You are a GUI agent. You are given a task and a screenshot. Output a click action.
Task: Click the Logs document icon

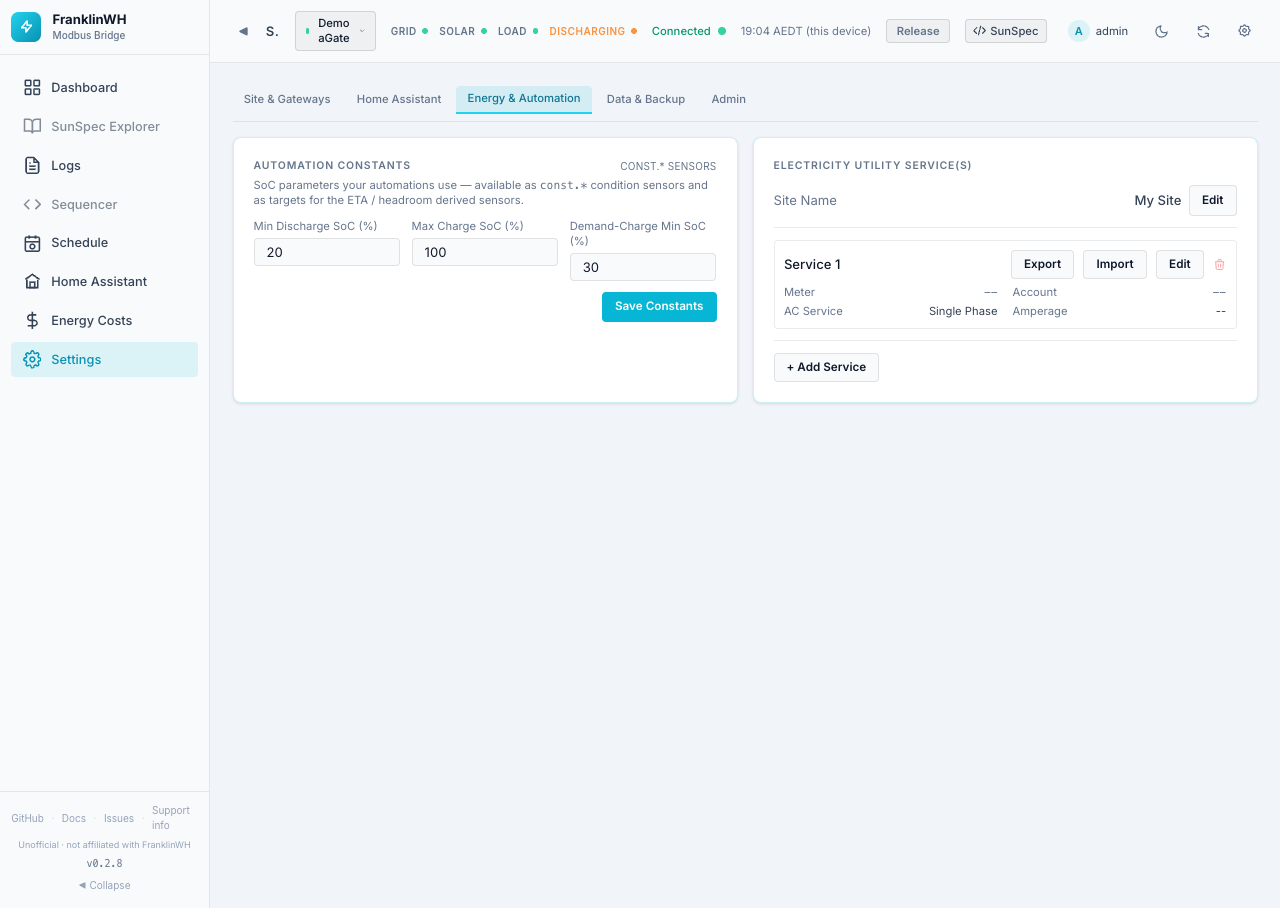tap(32, 165)
